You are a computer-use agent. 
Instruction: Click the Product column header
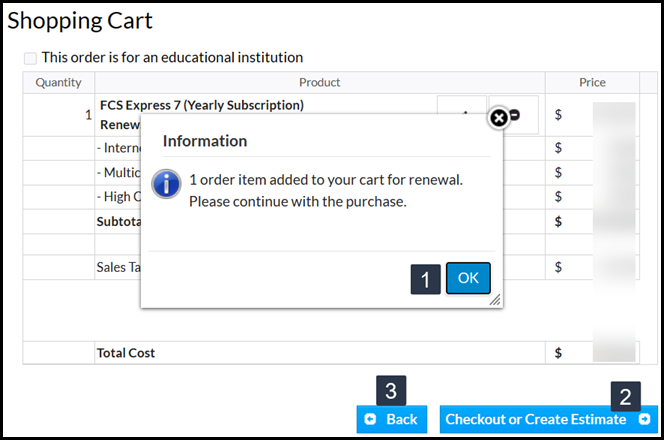click(319, 82)
